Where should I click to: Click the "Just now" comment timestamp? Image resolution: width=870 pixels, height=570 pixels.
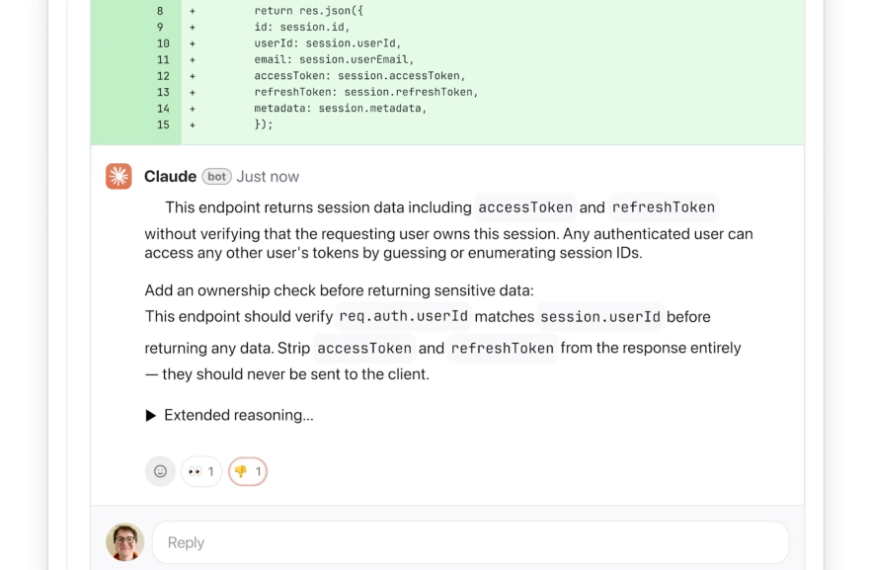[268, 176]
